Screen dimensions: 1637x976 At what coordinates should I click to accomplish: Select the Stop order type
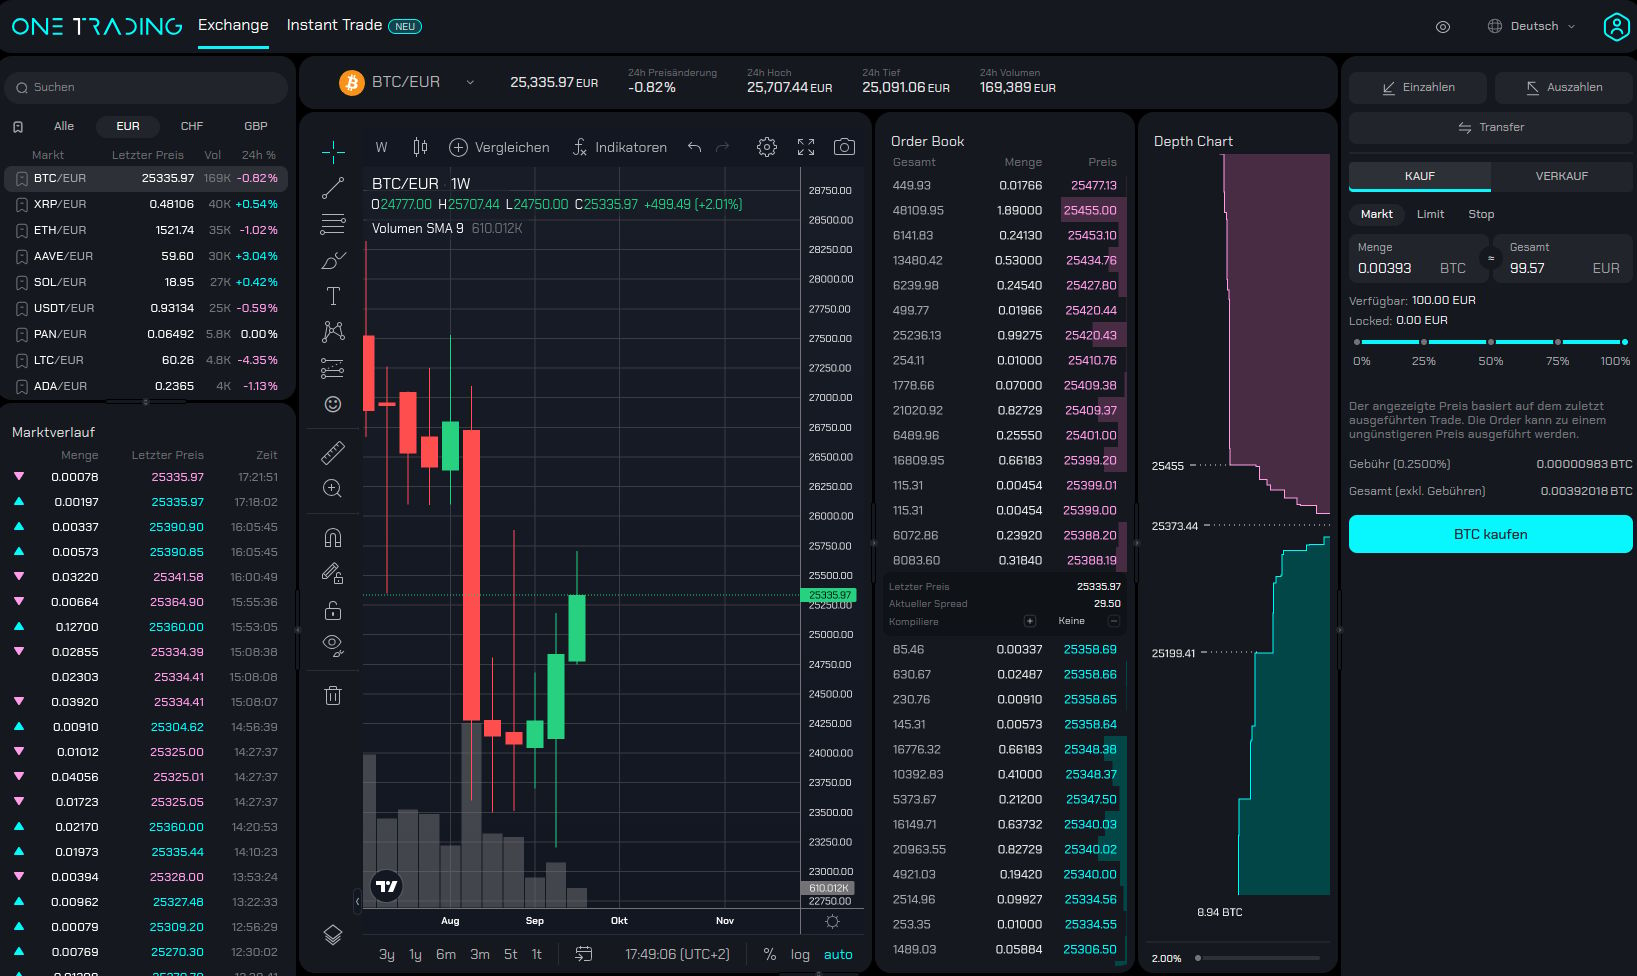(x=1481, y=214)
